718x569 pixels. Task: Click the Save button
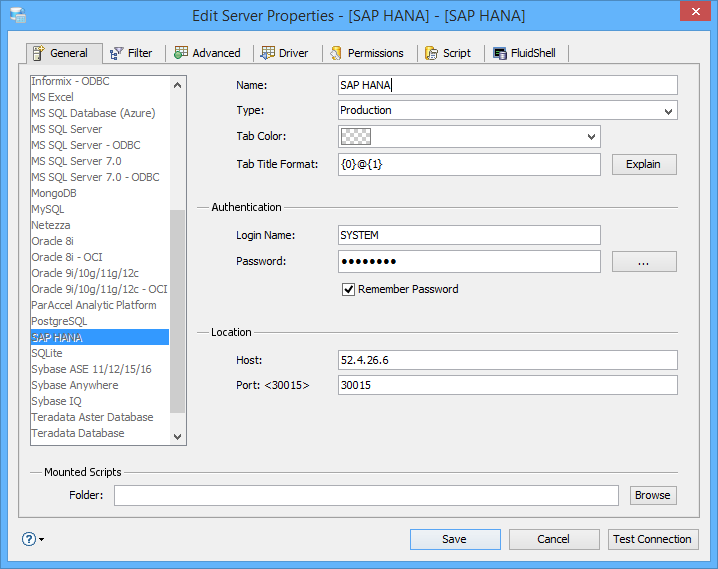click(455, 539)
